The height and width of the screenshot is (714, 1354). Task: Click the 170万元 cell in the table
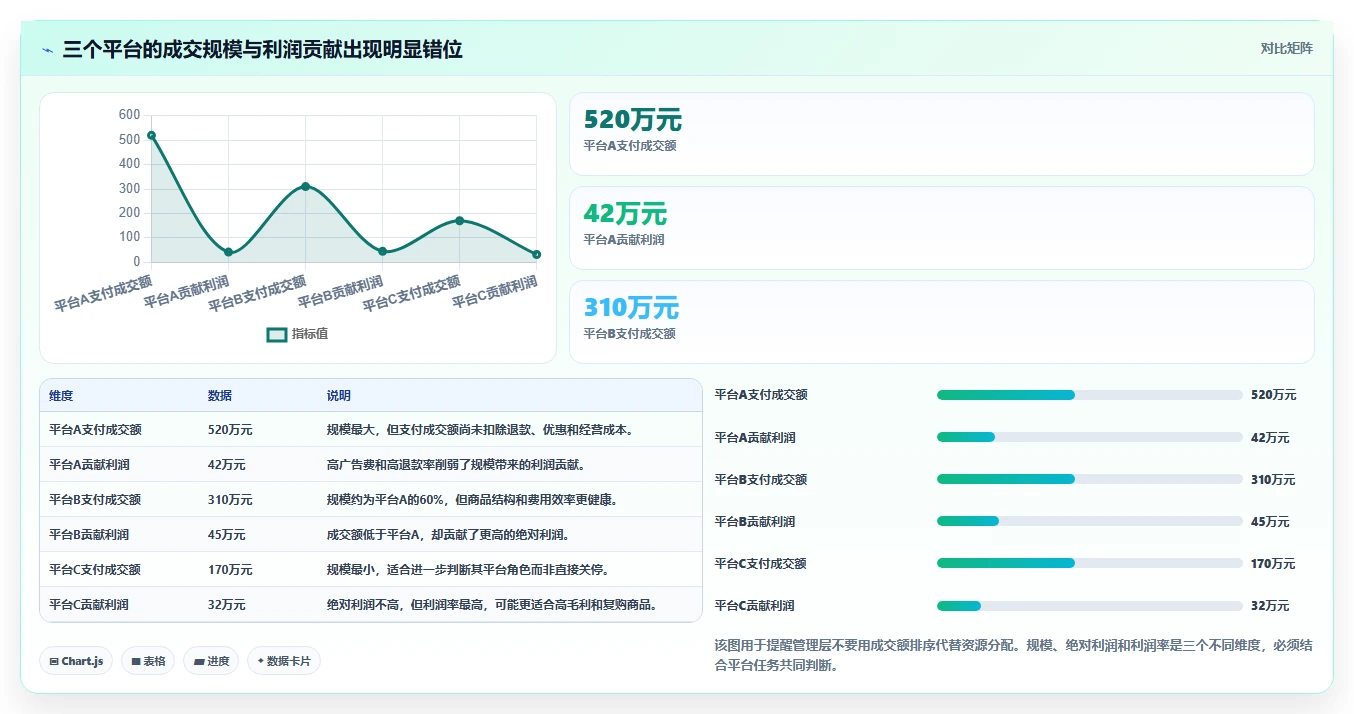tap(230, 570)
